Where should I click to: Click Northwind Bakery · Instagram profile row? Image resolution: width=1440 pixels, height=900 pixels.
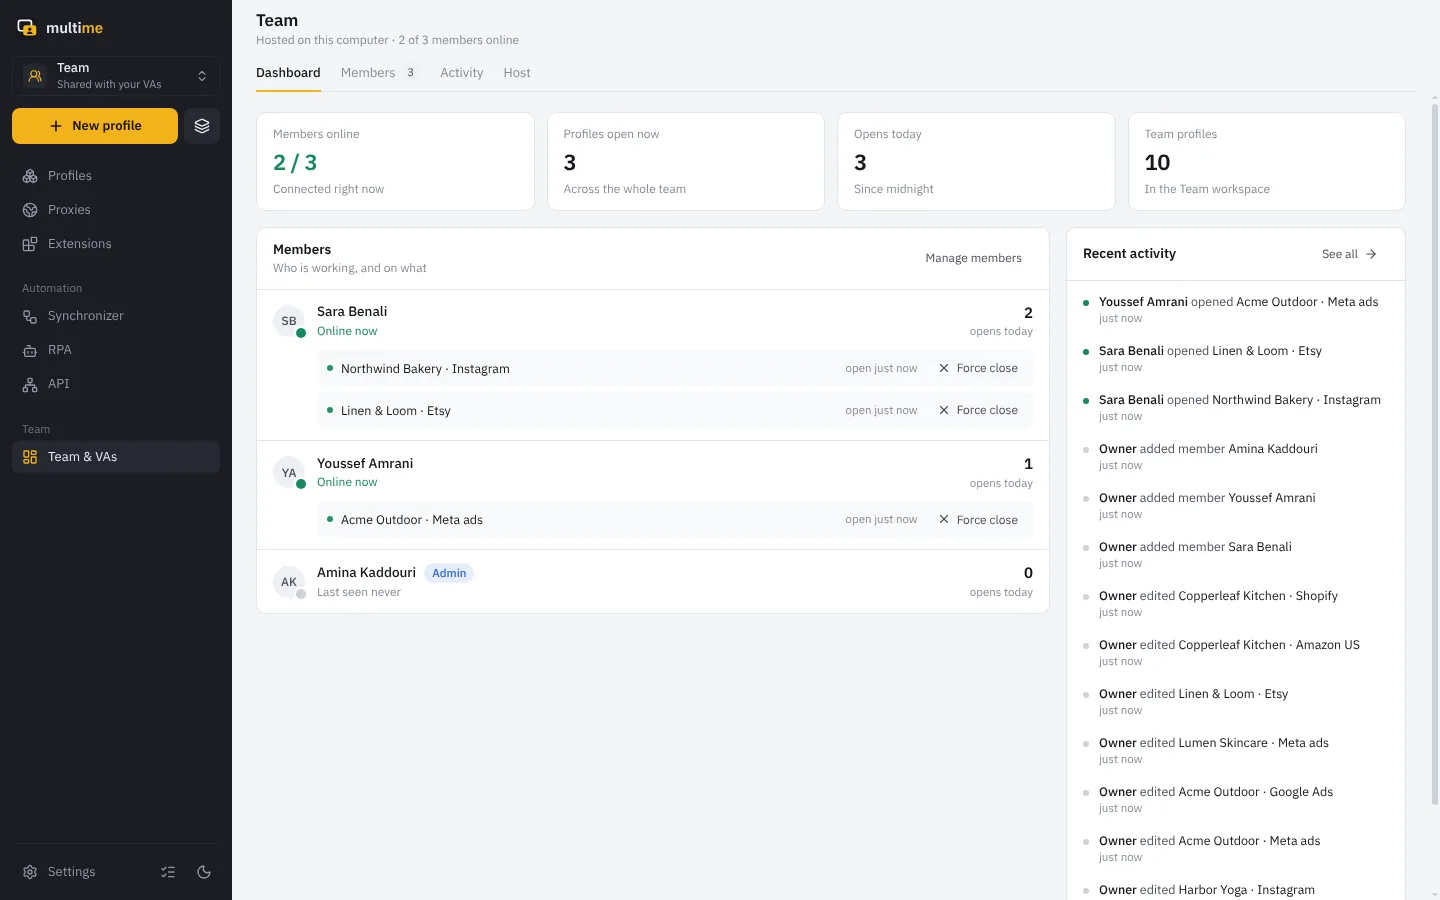pyautogui.click(x=675, y=368)
